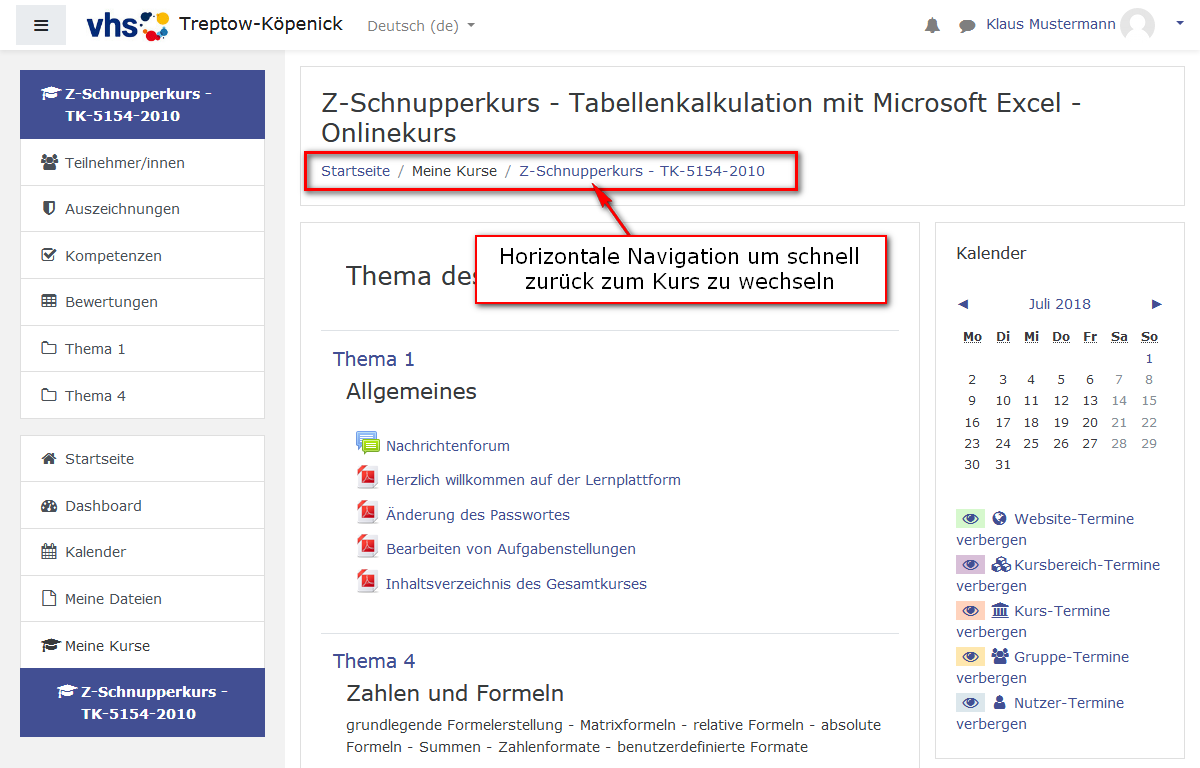Viewport: 1200px width, 768px height.
Task: Open the notifications bell
Action: click(x=932, y=26)
